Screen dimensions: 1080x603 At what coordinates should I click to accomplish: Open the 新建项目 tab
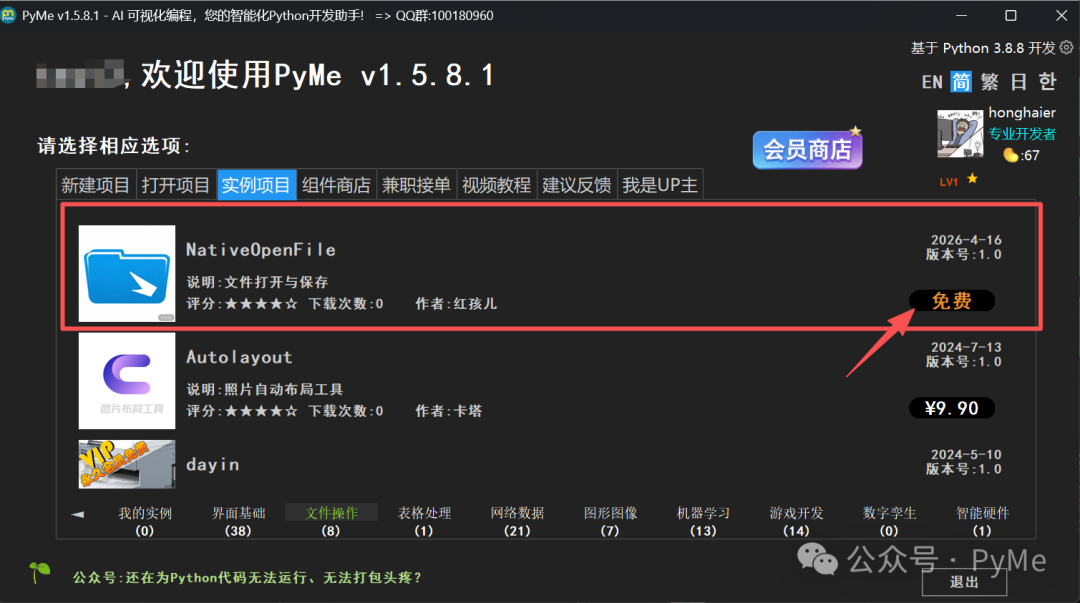click(x=96, y=185)
